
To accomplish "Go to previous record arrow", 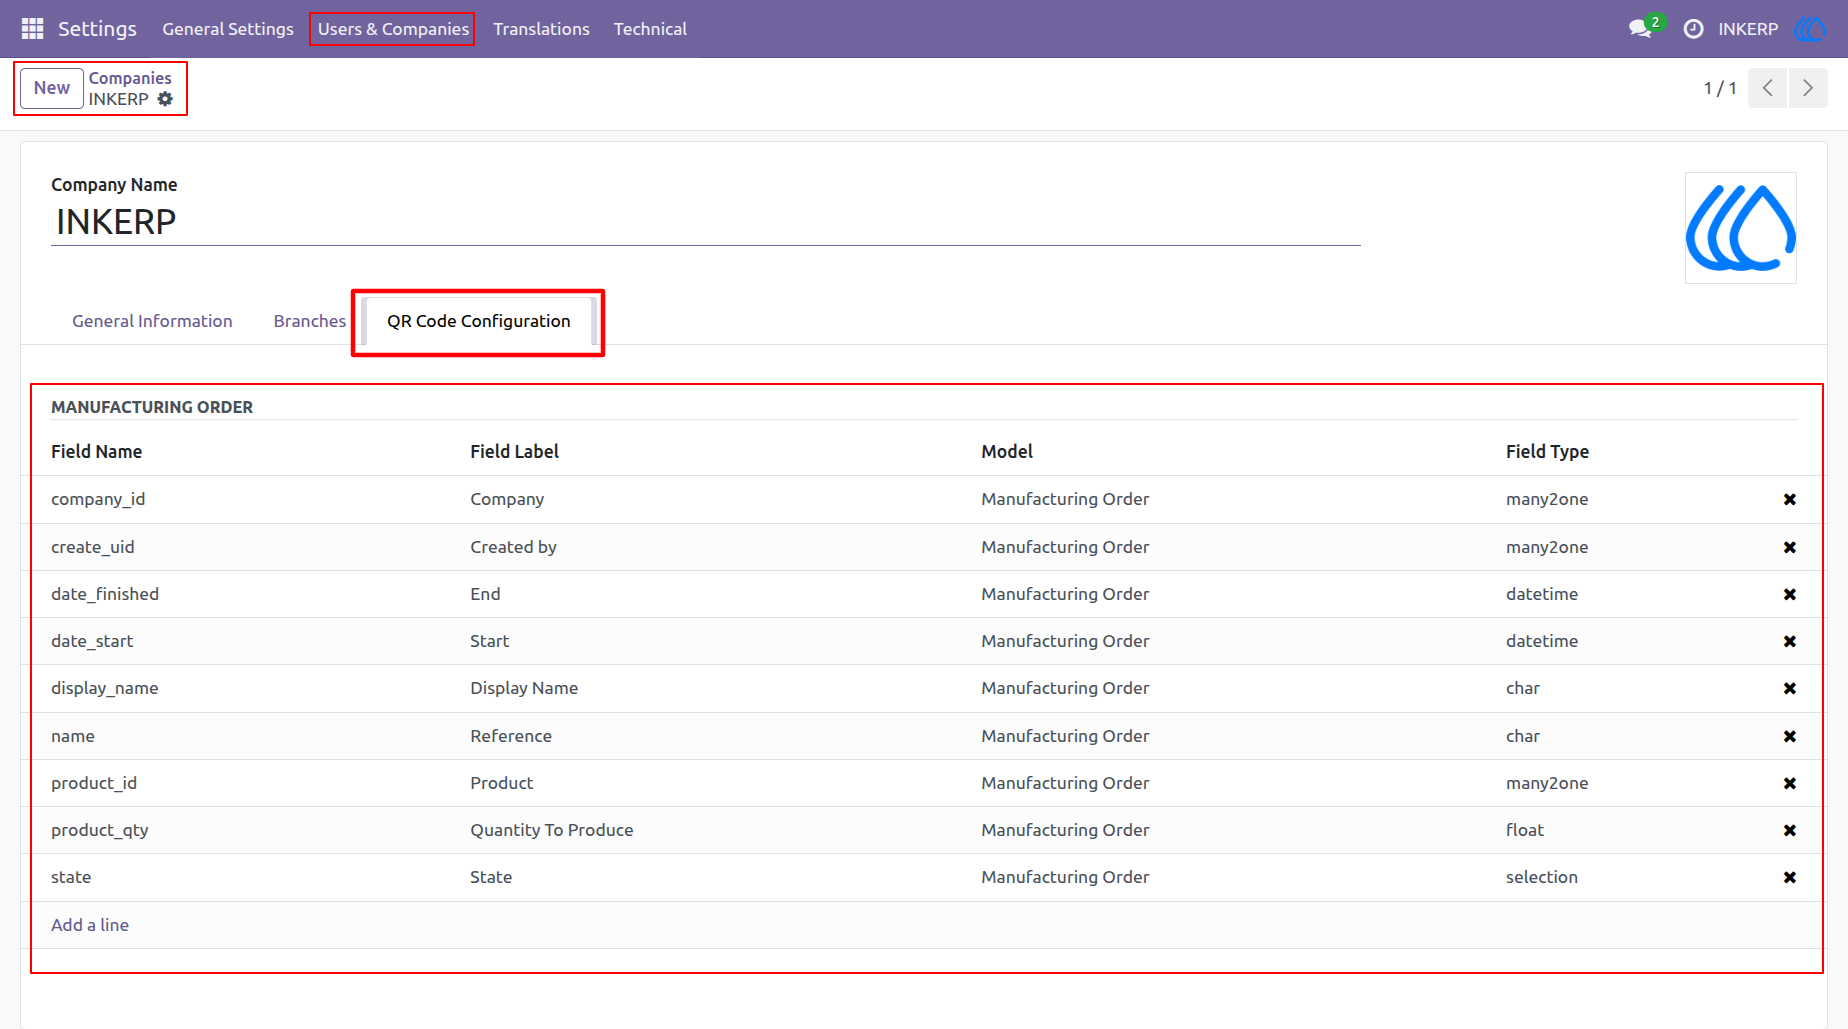I will 1768,88.
